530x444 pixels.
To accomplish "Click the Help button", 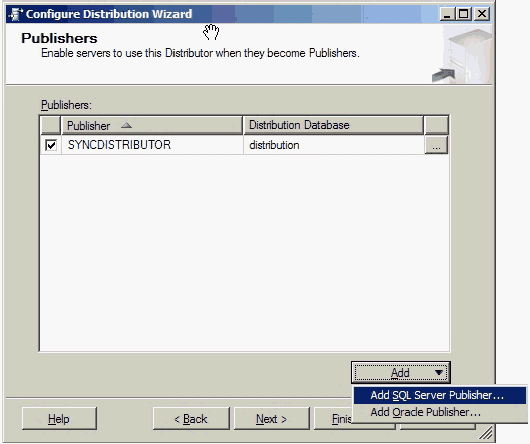I will click(x=59, y=419).
